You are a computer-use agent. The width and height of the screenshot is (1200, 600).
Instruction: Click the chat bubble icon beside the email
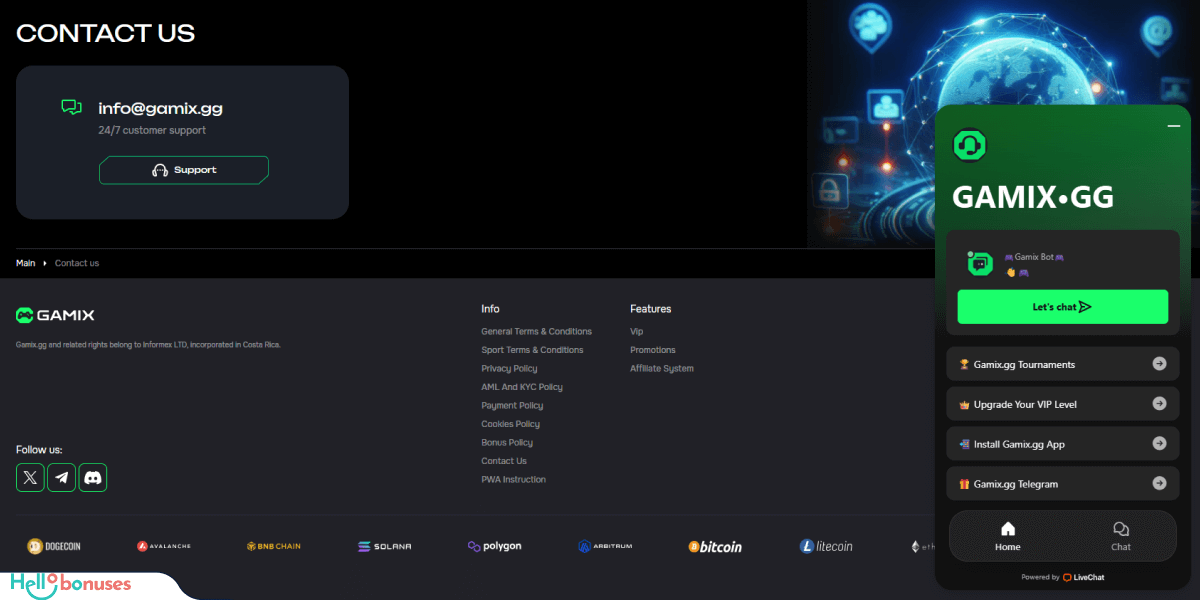[71, 108]
